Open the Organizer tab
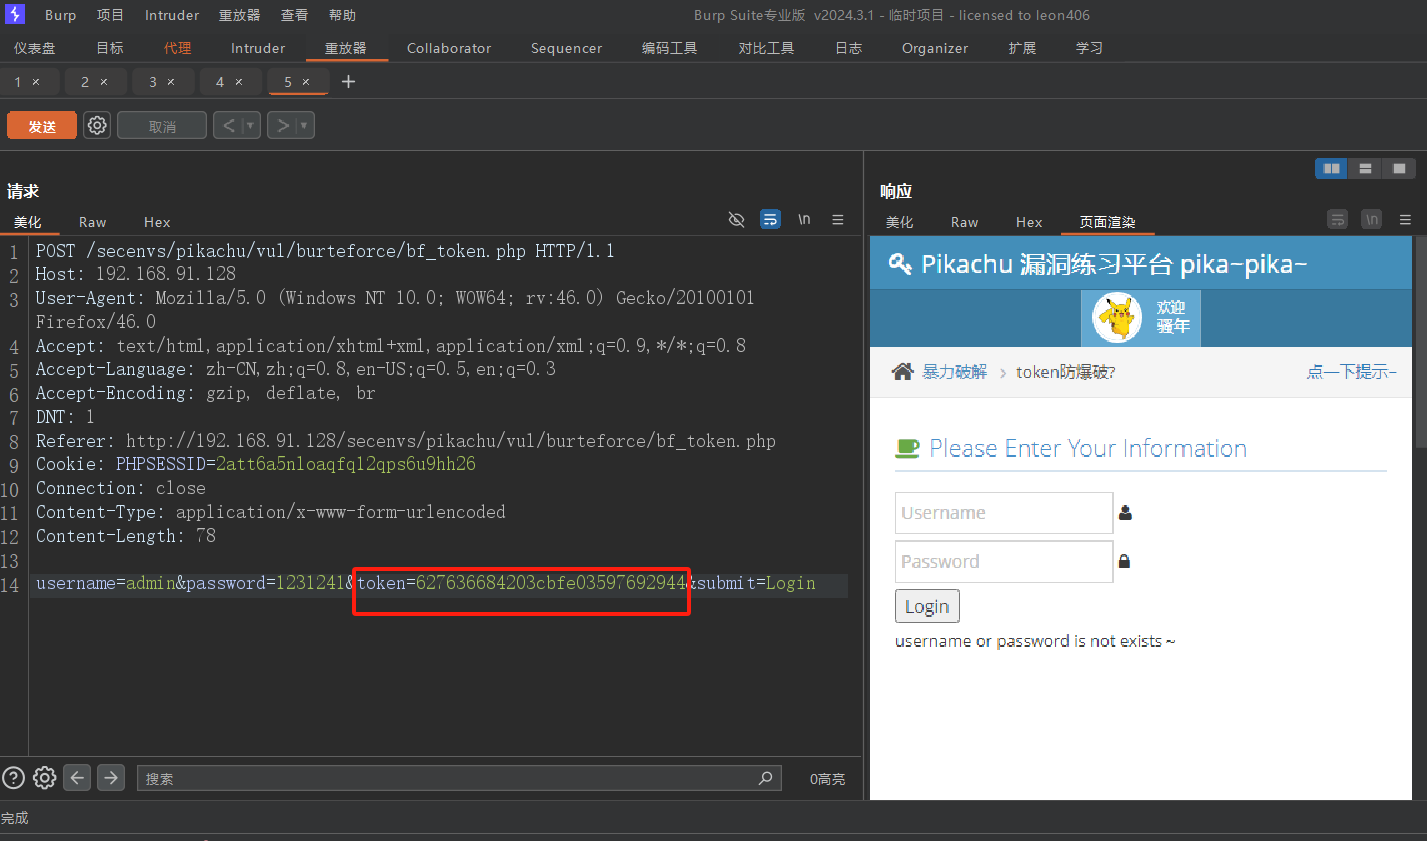 click(935, 48)
